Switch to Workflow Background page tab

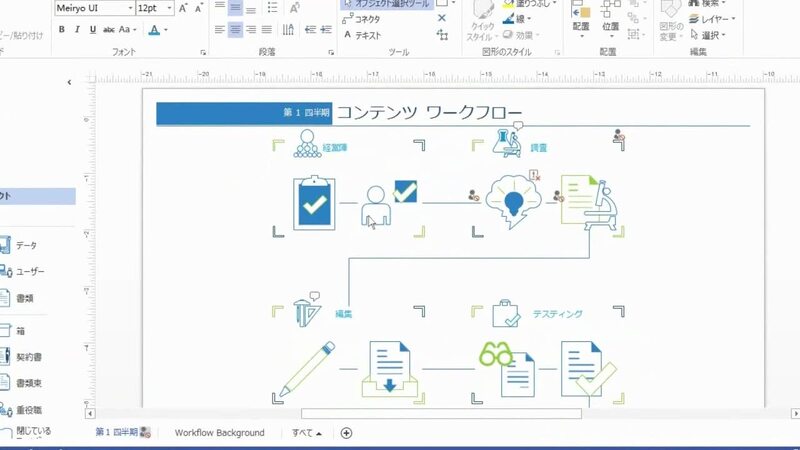(x=219, y=433)
